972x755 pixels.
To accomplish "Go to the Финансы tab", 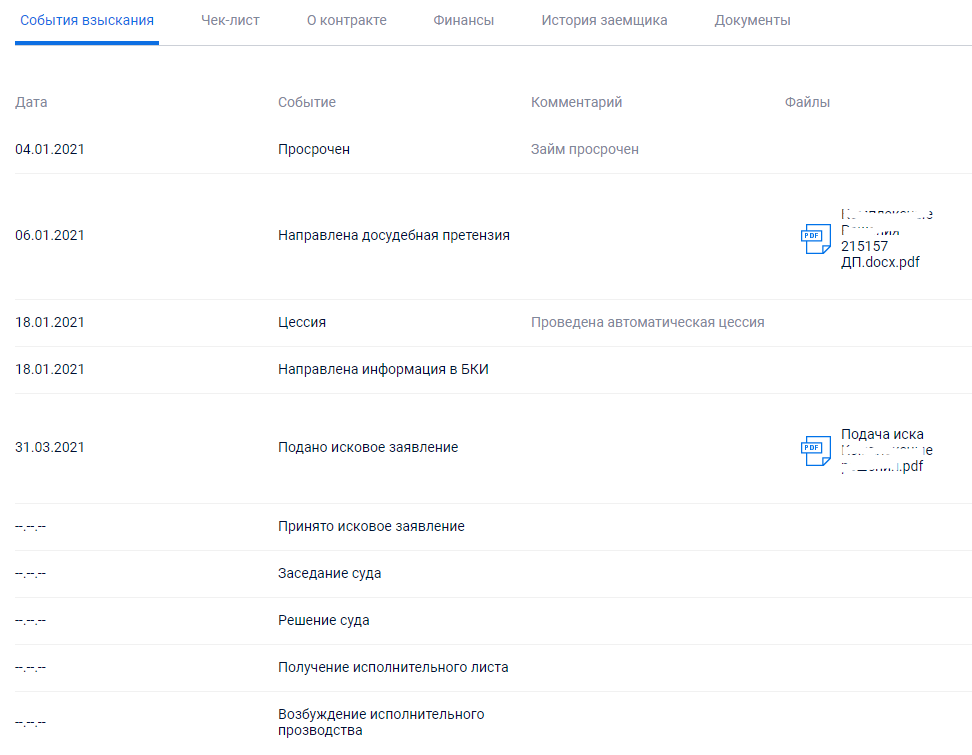I will (463, 20).
